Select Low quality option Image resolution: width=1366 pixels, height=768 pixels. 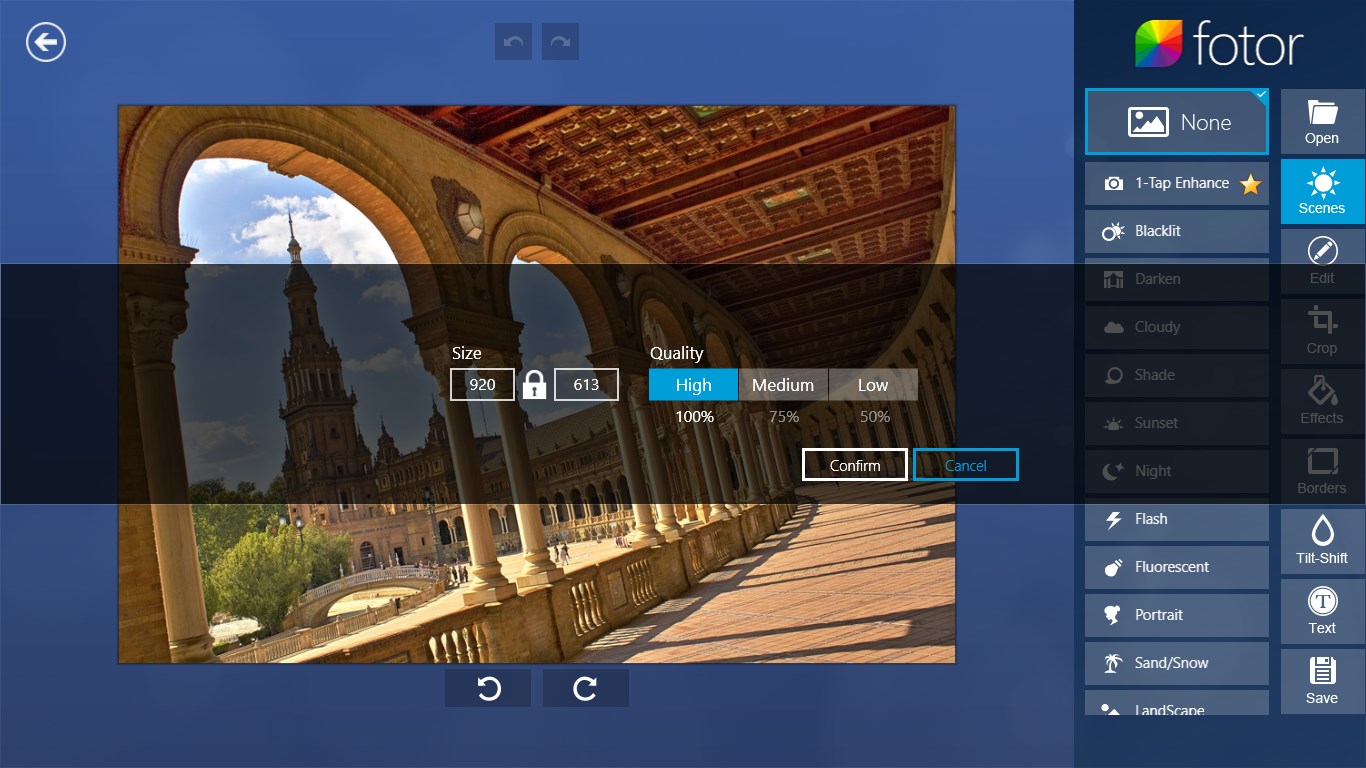pos(873,385)
